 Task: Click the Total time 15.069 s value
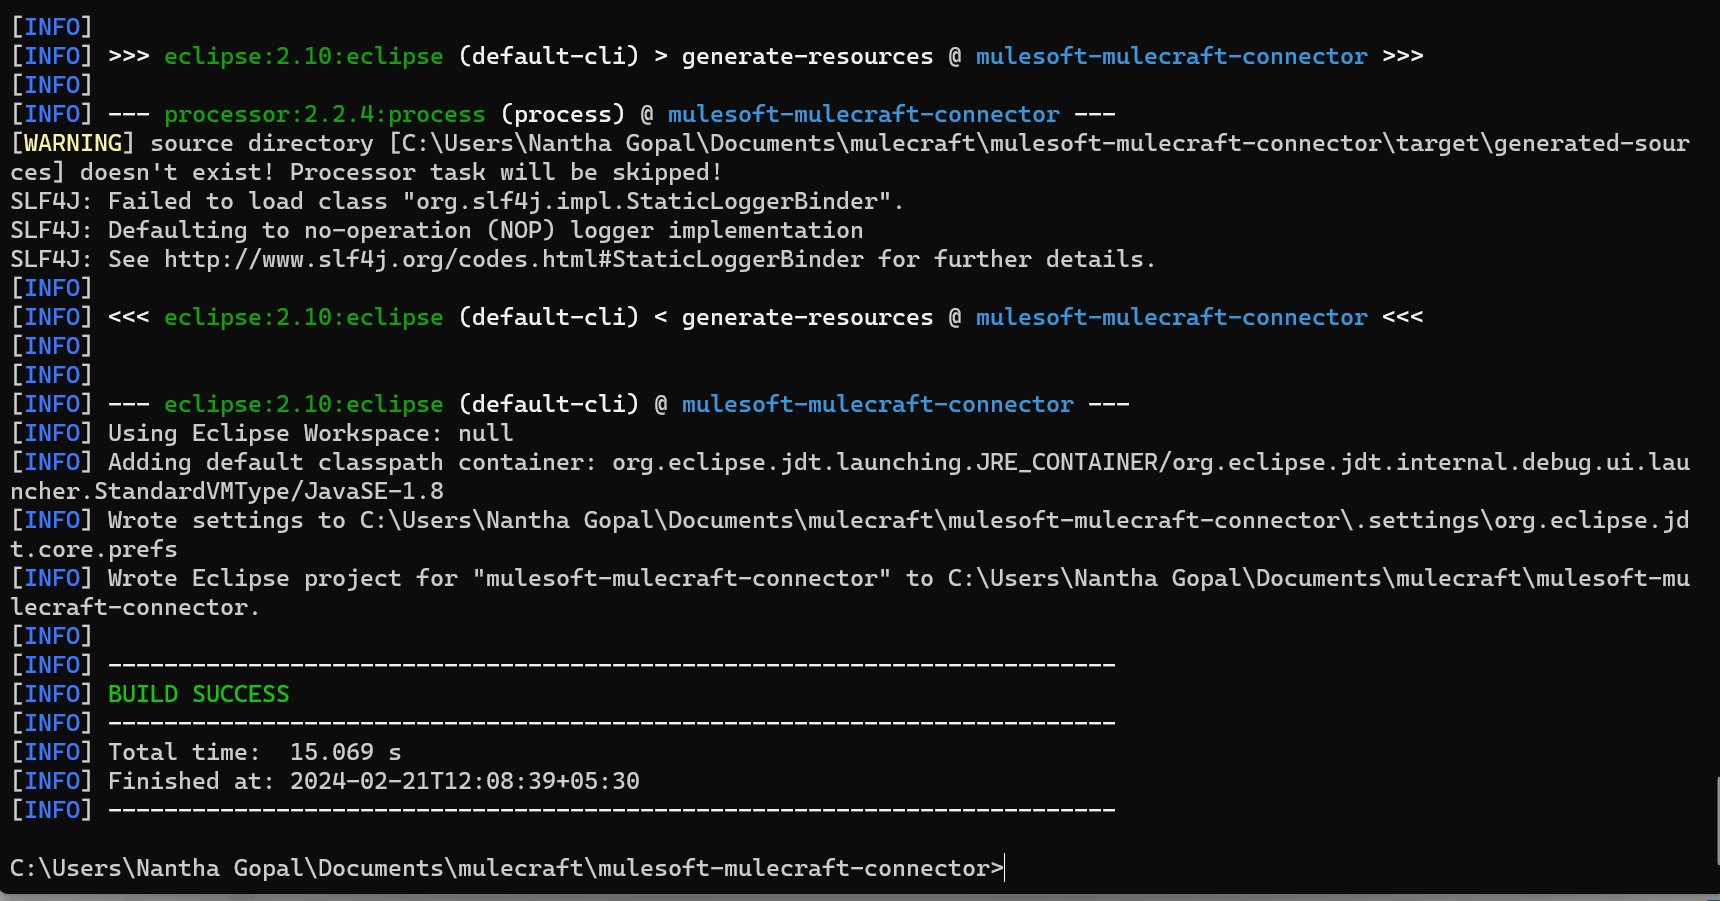(x=345, y=752)
